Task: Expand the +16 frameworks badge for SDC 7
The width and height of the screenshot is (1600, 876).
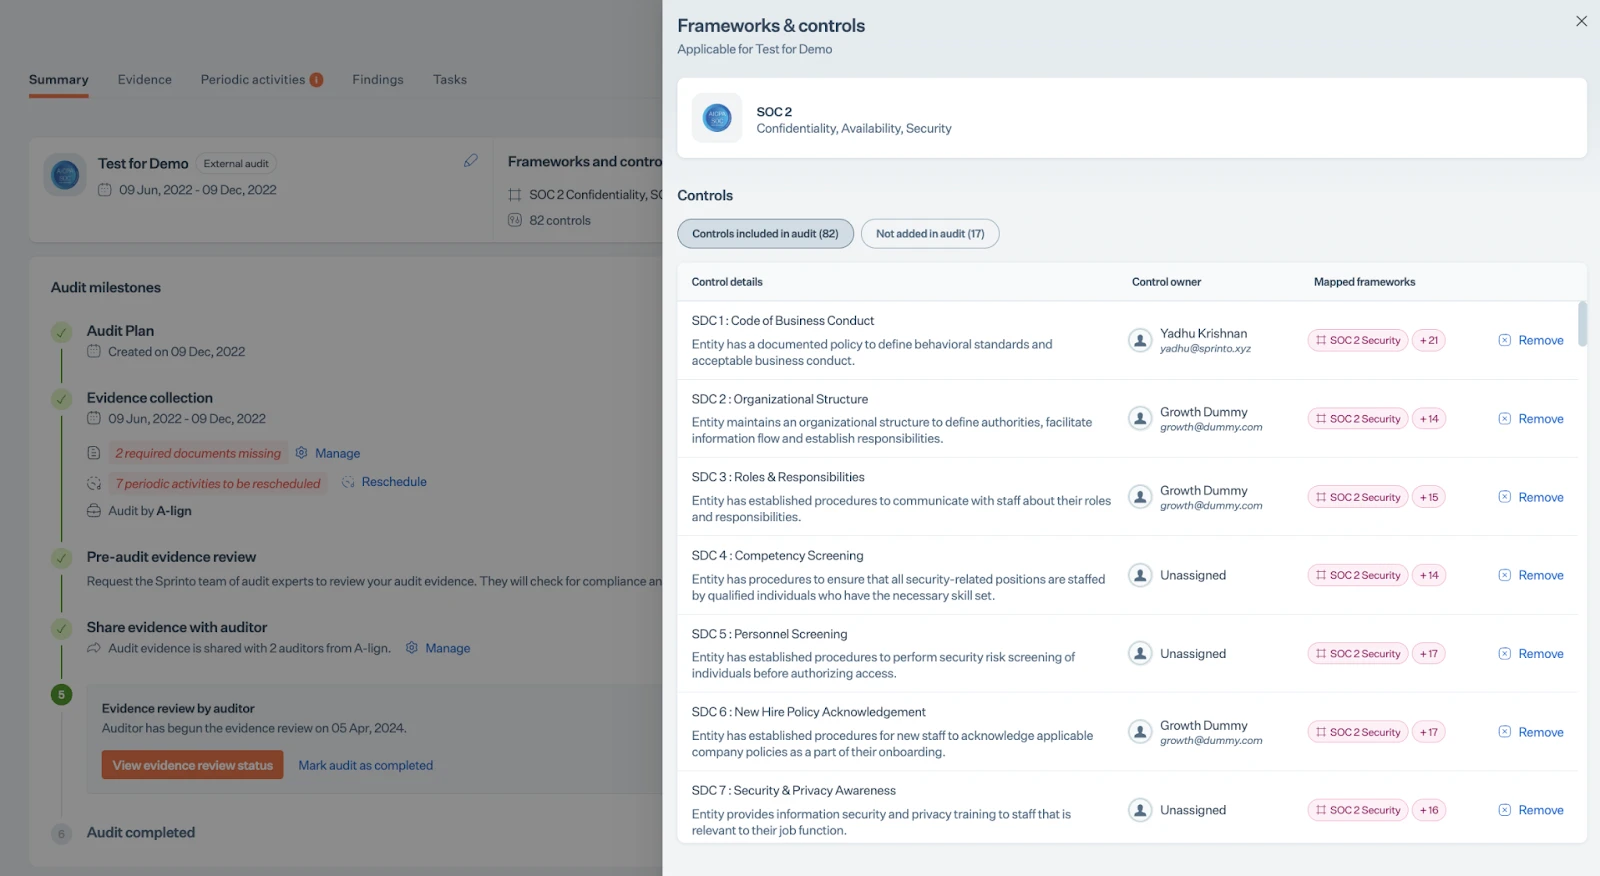Action: coord(1428,811)
